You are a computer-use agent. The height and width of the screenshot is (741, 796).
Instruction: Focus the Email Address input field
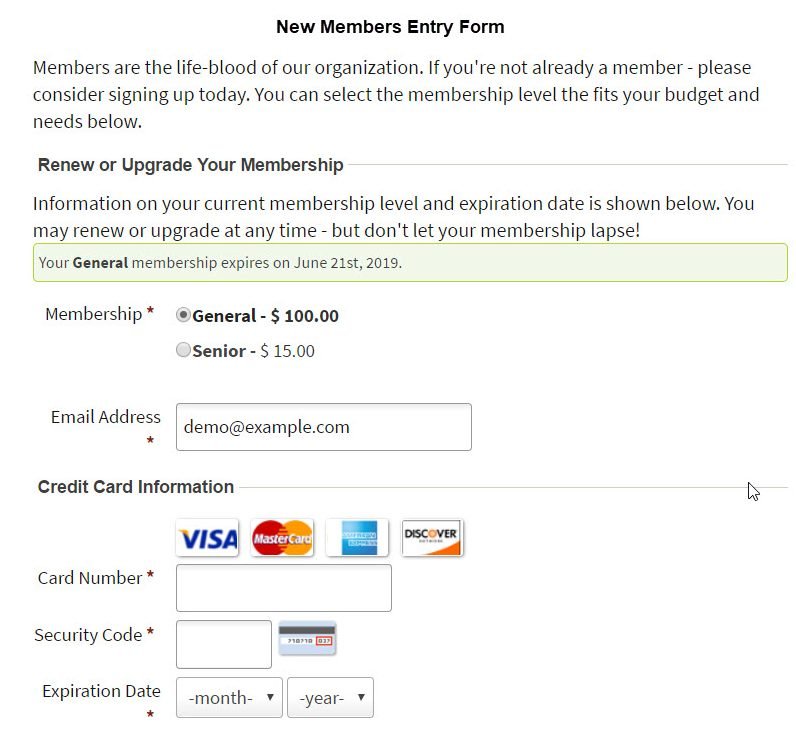click(x=324, y=427)
